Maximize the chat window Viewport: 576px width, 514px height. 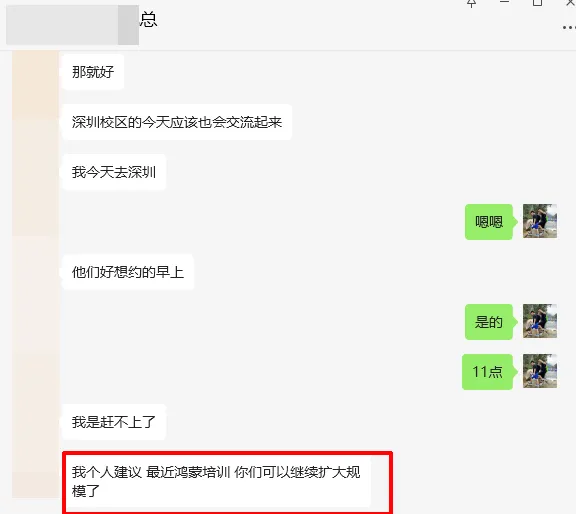click(x=537, y=3)
